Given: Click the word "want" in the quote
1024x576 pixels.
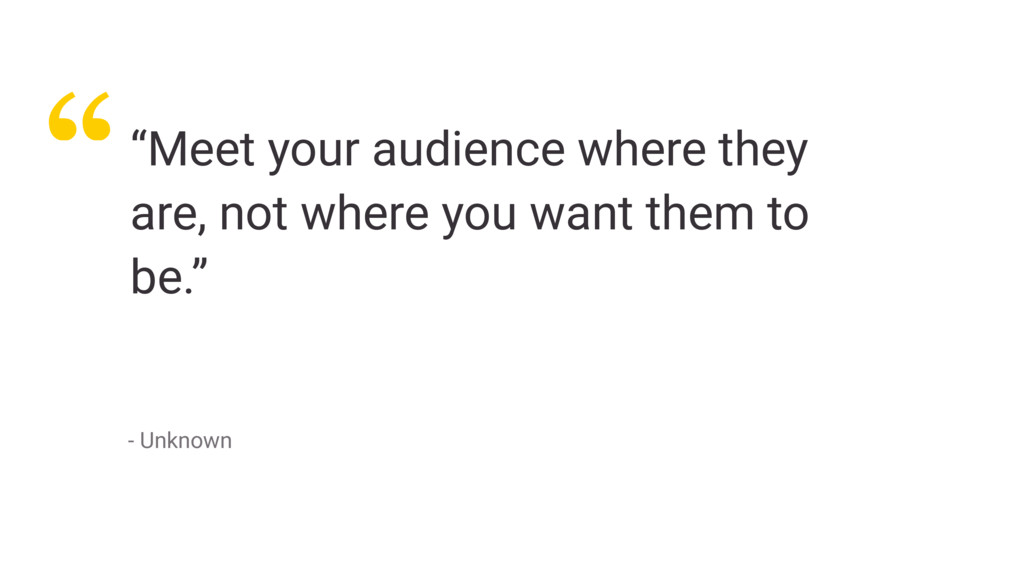Looking at the screenshot, I should pyautogui.click(x=582, y=214).
